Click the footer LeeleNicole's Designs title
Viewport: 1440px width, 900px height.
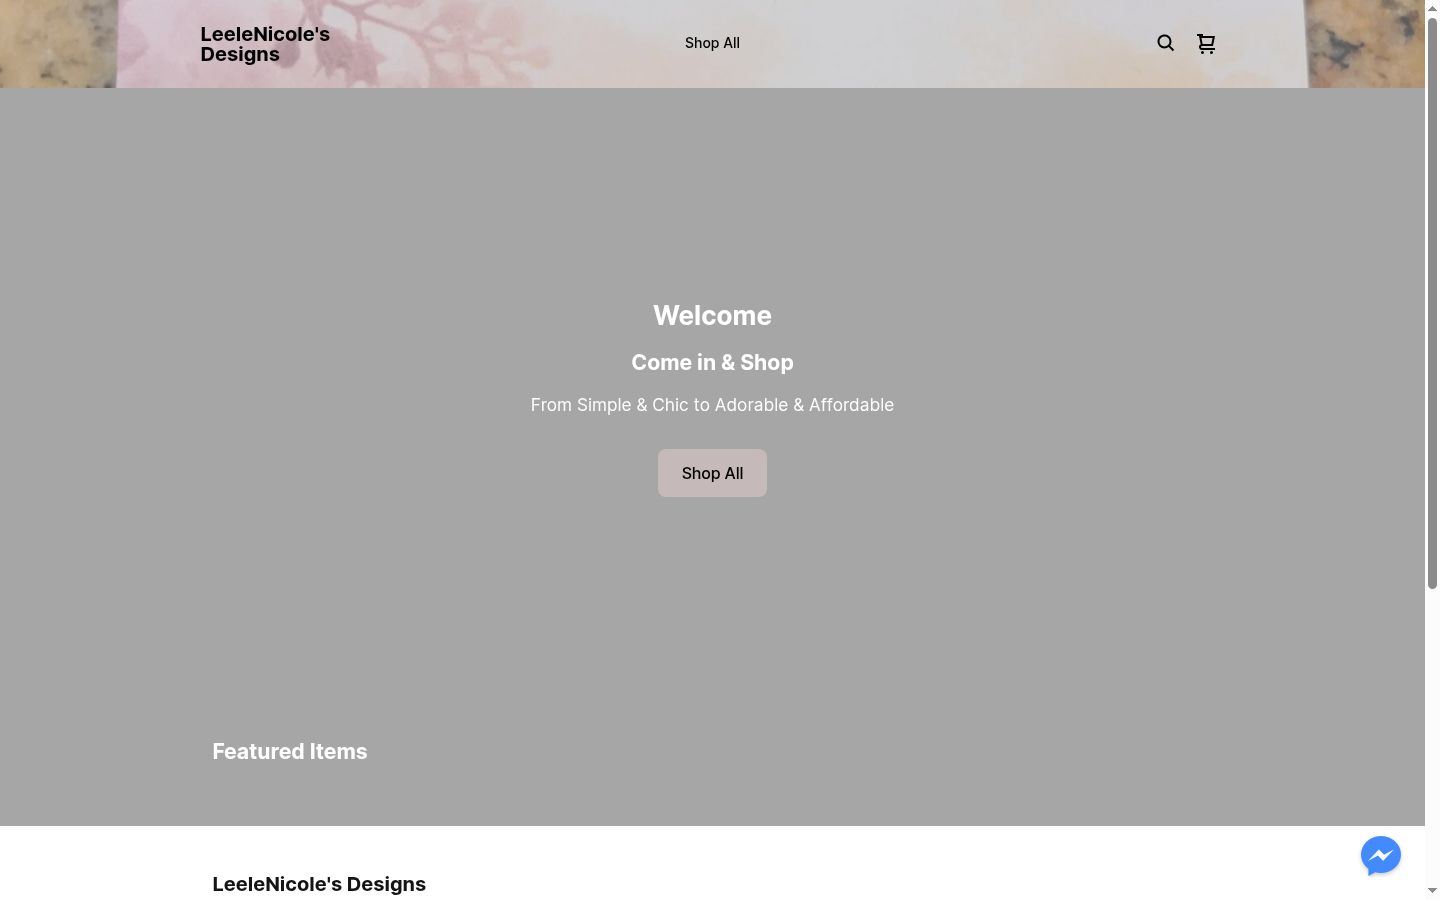319,884
